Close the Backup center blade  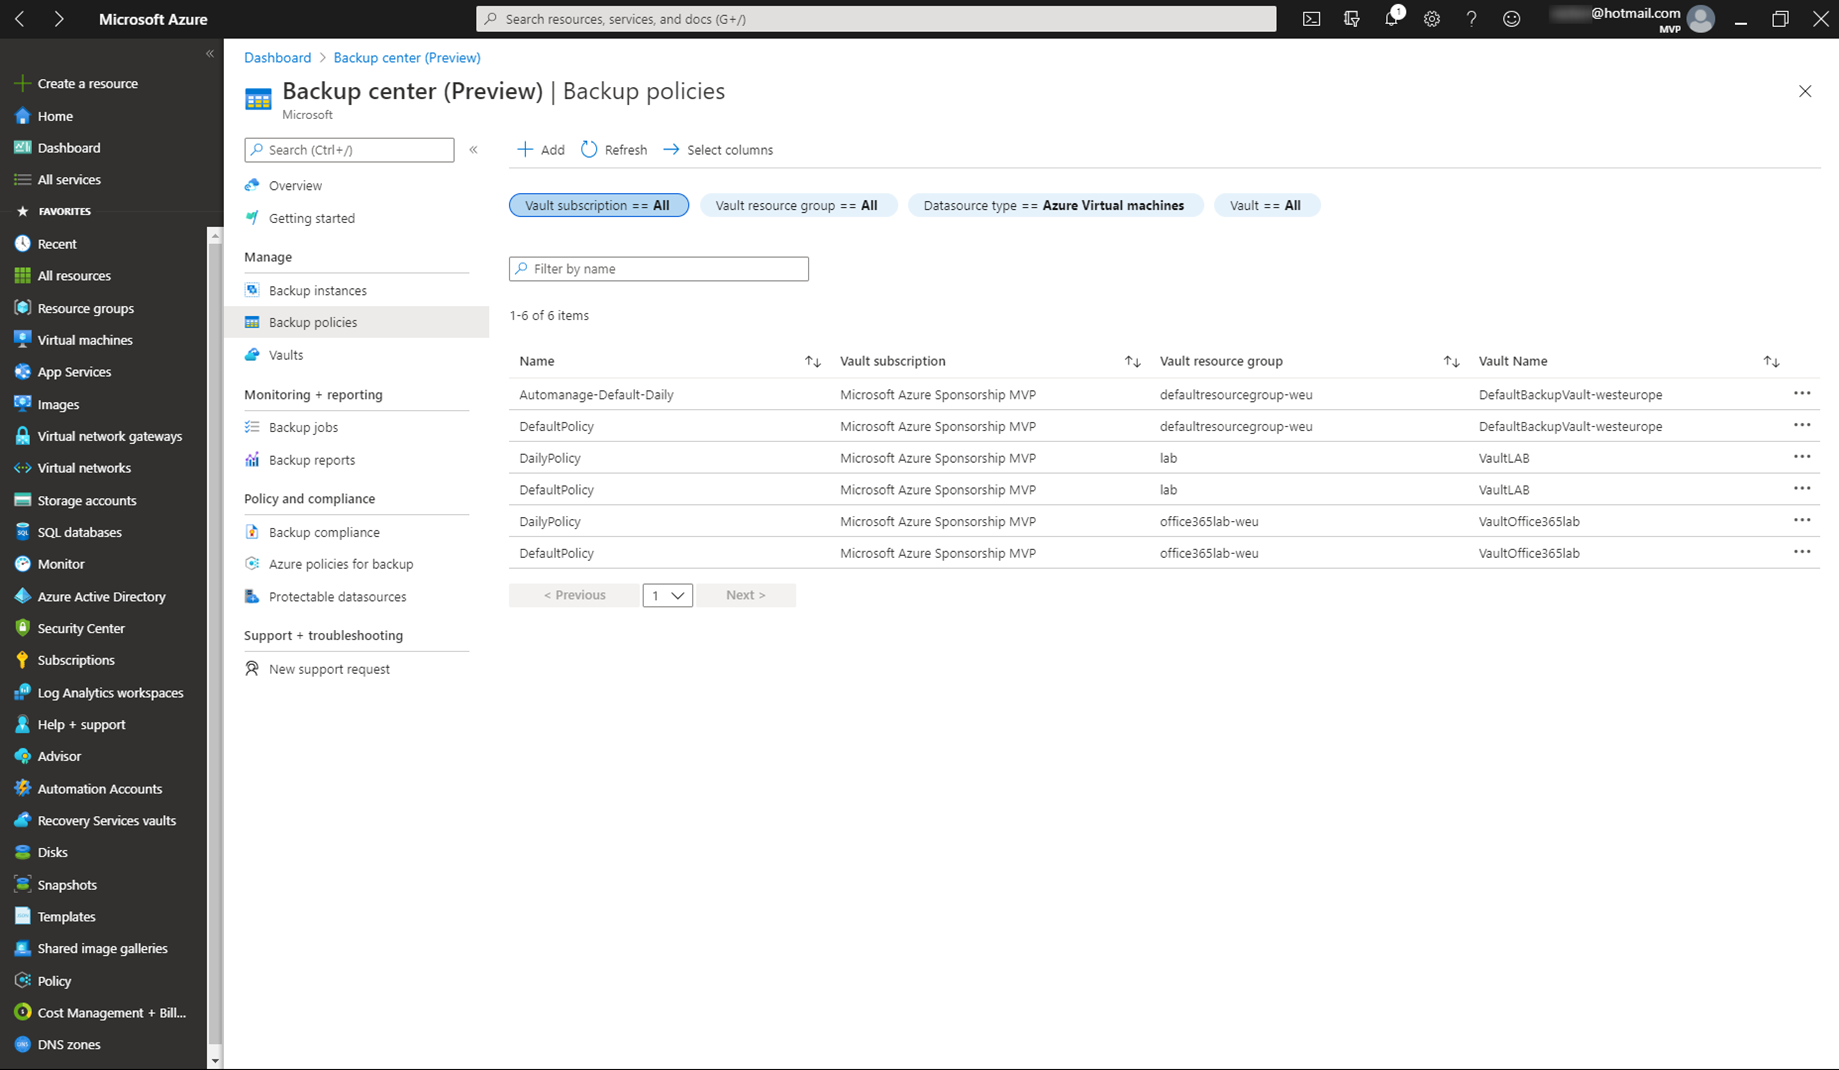pos(1805,91)
